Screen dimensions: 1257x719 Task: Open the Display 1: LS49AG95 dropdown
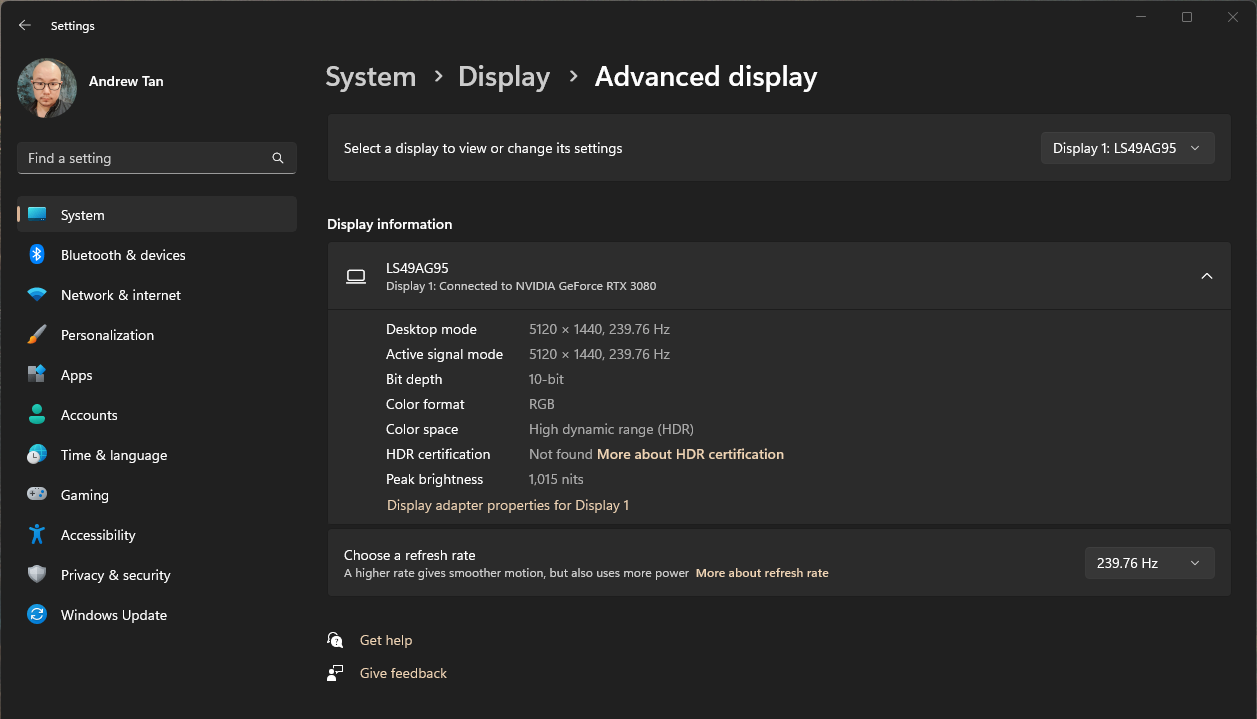pyautogui.click(x=1127, y=148)
